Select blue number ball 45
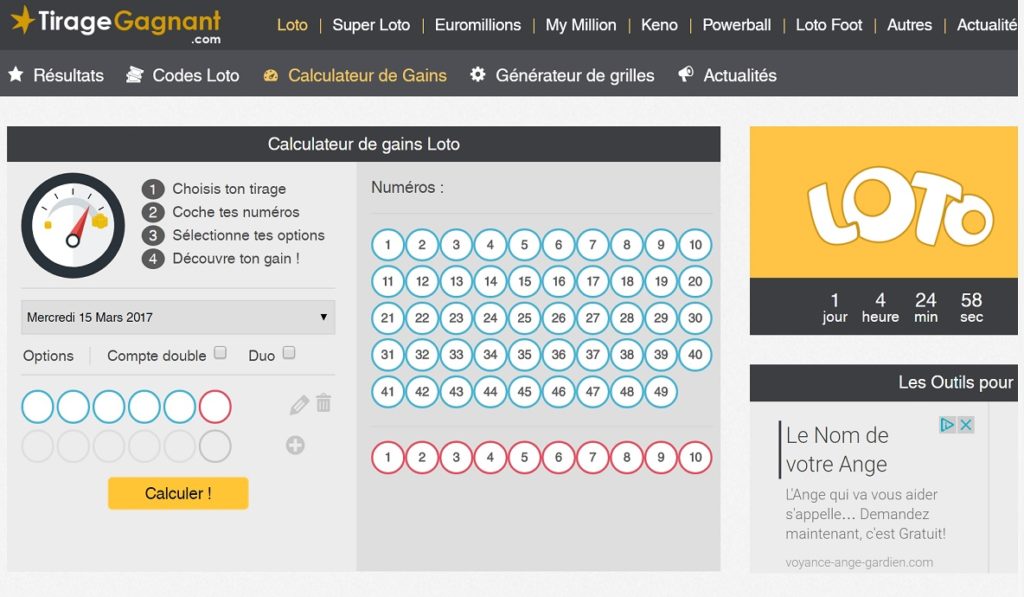The height and width of the screenshot is (597, 1024). [x=524, y=392]
